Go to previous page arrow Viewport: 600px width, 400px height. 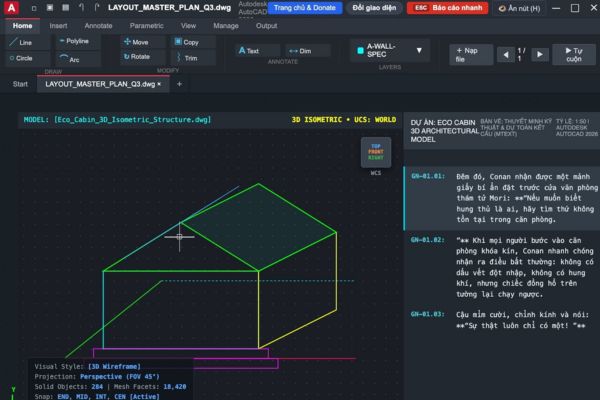(505, 55)
